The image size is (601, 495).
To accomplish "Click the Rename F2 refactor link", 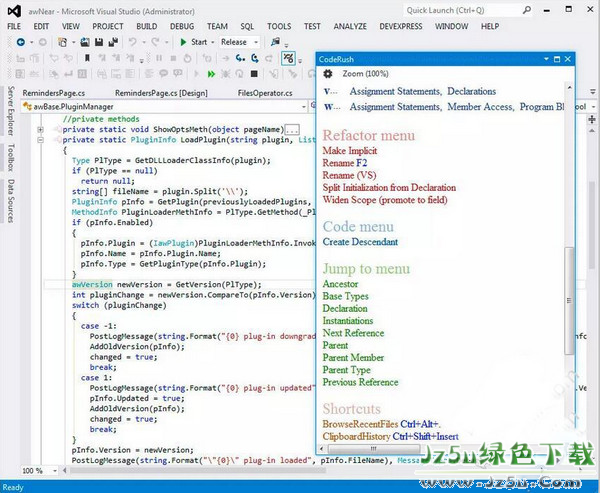I will click(345, 163).
